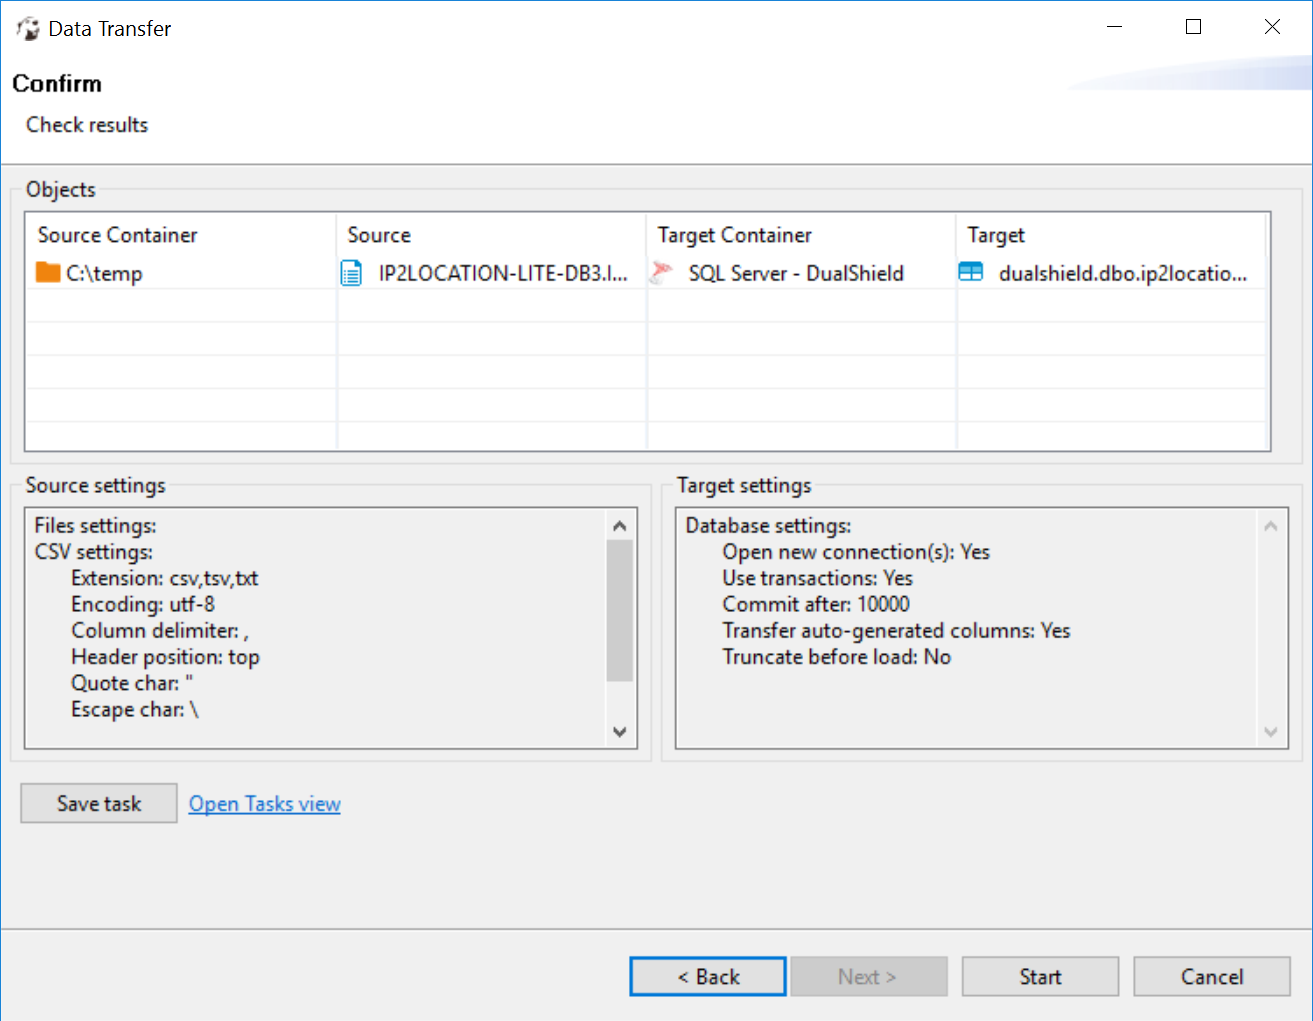
Task: Click the Target column header
Action: pyautogui.click(x=996, y=235)
